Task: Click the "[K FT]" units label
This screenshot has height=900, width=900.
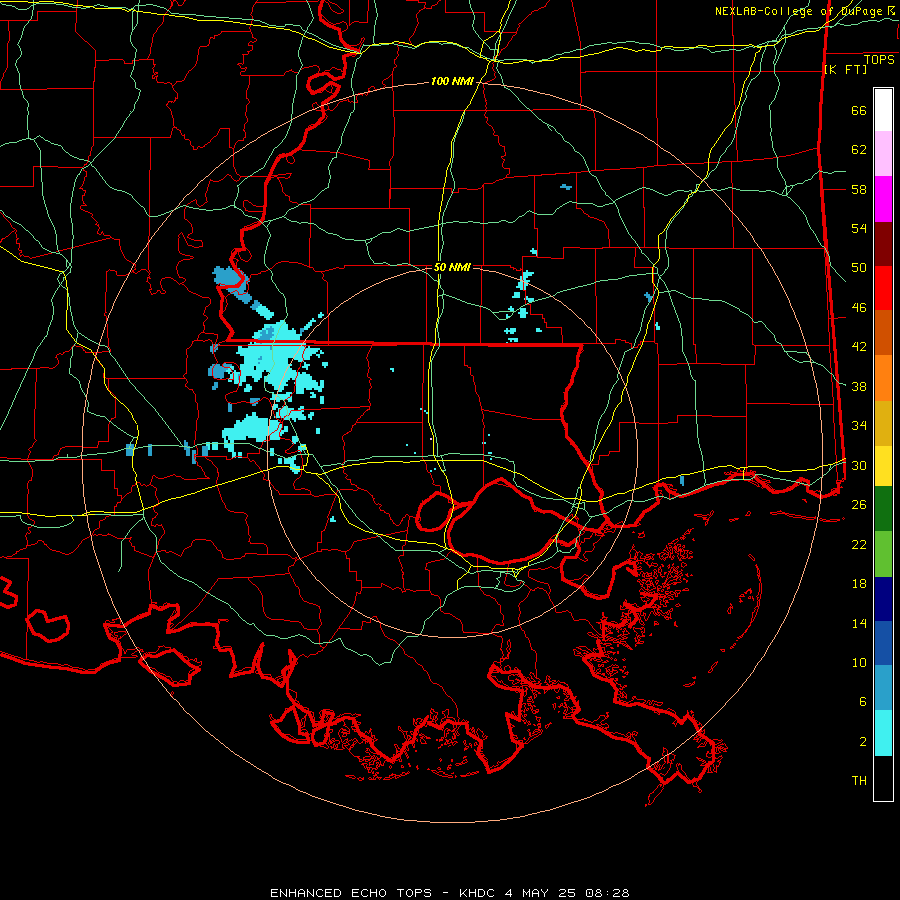Action: [845, 70]
